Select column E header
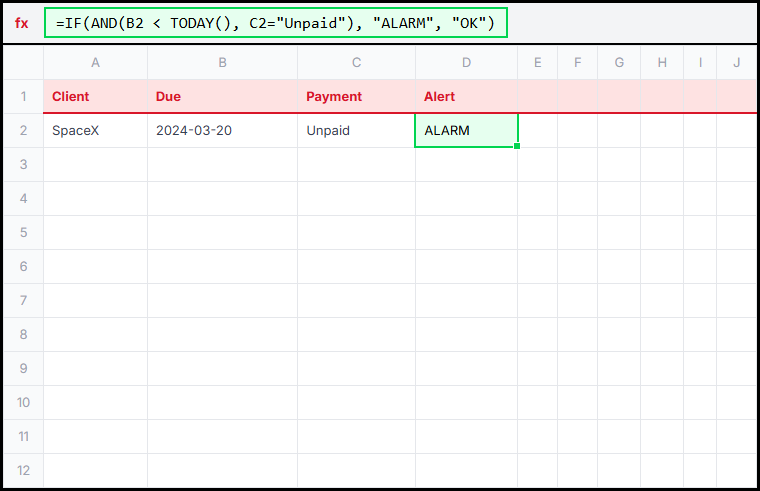The image size is (760, 491). coord(538,63)
